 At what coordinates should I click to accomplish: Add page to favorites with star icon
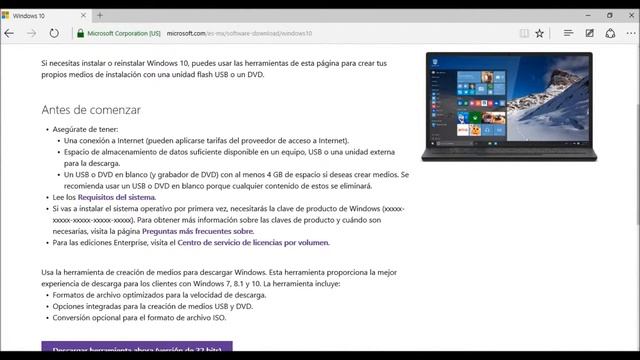pyautogui.click(x=540, y=33)
